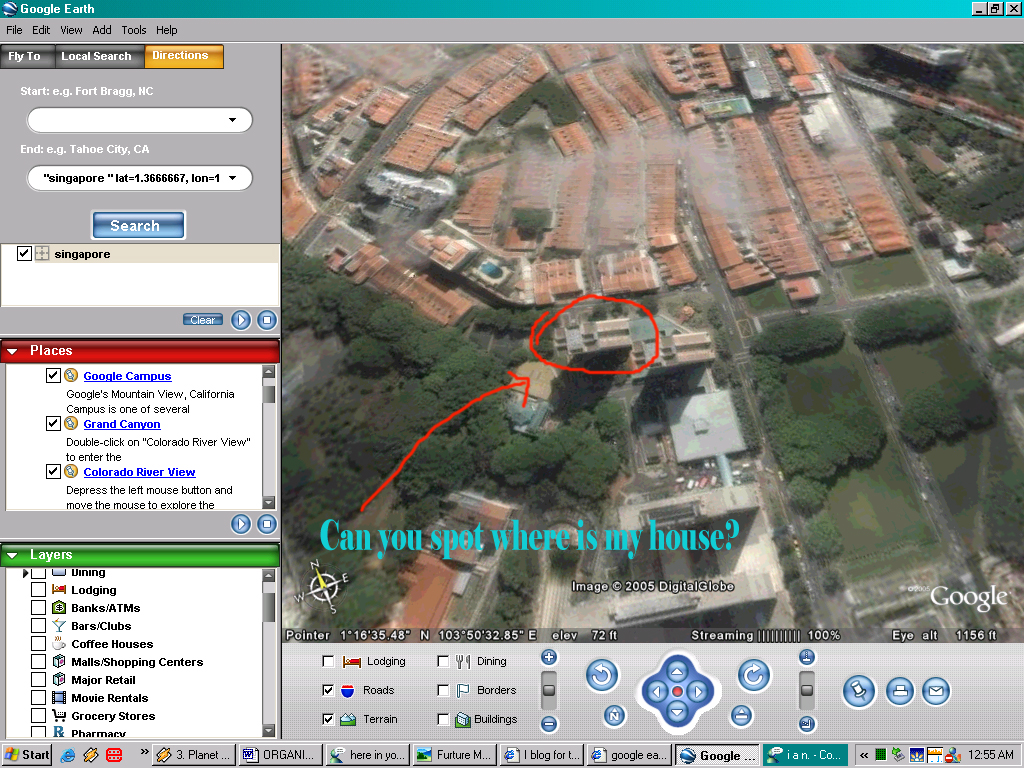Screen dimensions: 1024x768
Task: Uncheck the Colorado River View placemark
Action: pos(54,472)
